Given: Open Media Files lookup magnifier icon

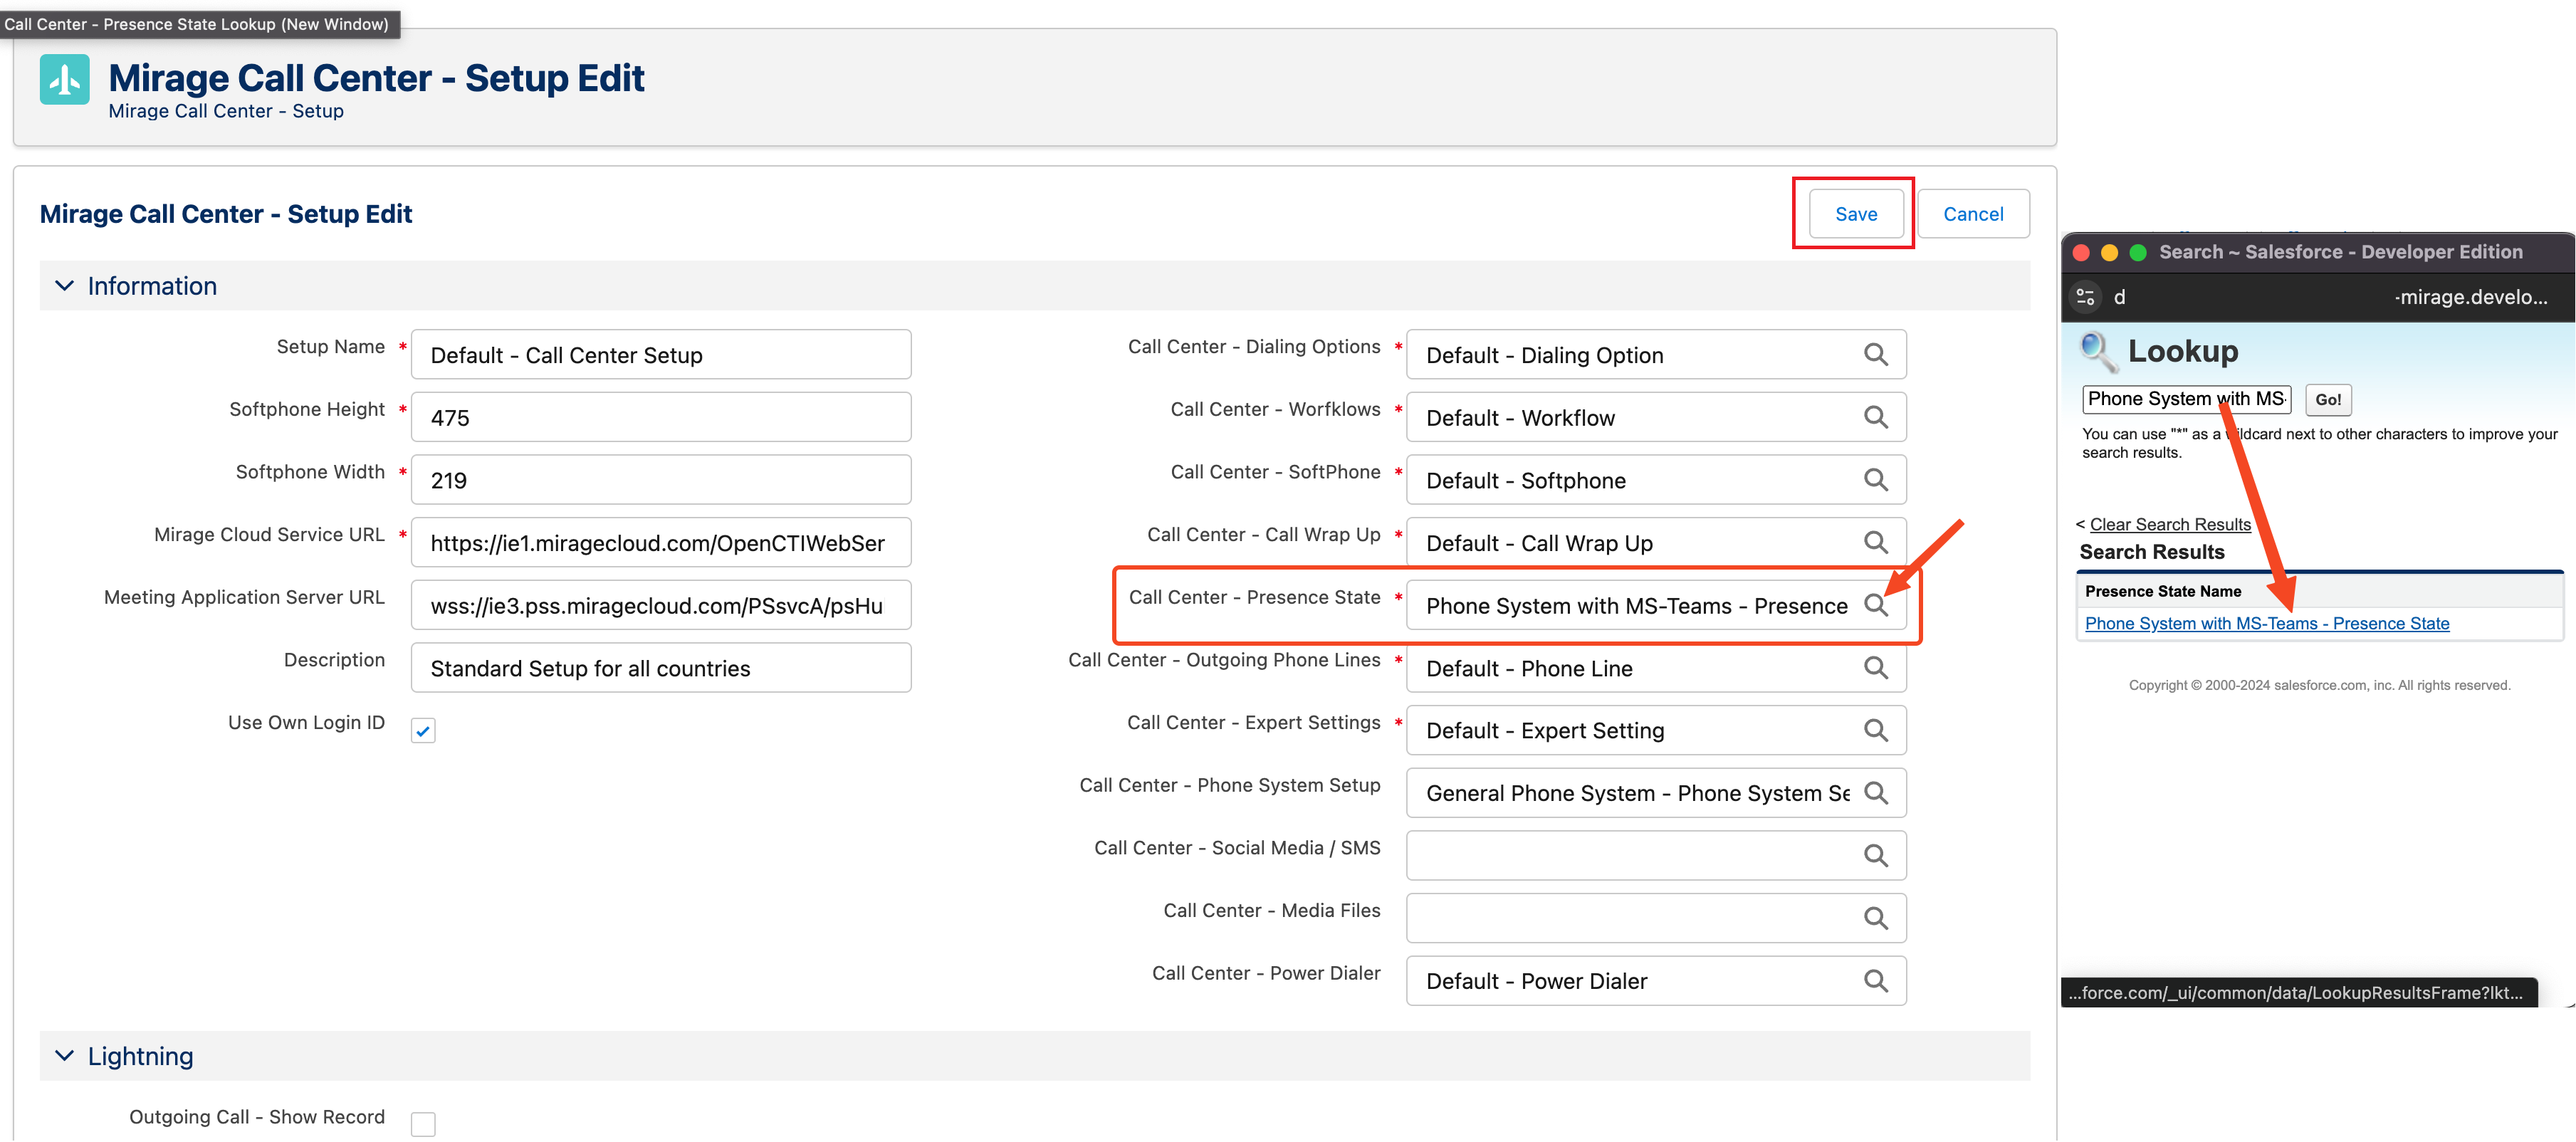Looking at the screenshot, I should coord(1875,918).
